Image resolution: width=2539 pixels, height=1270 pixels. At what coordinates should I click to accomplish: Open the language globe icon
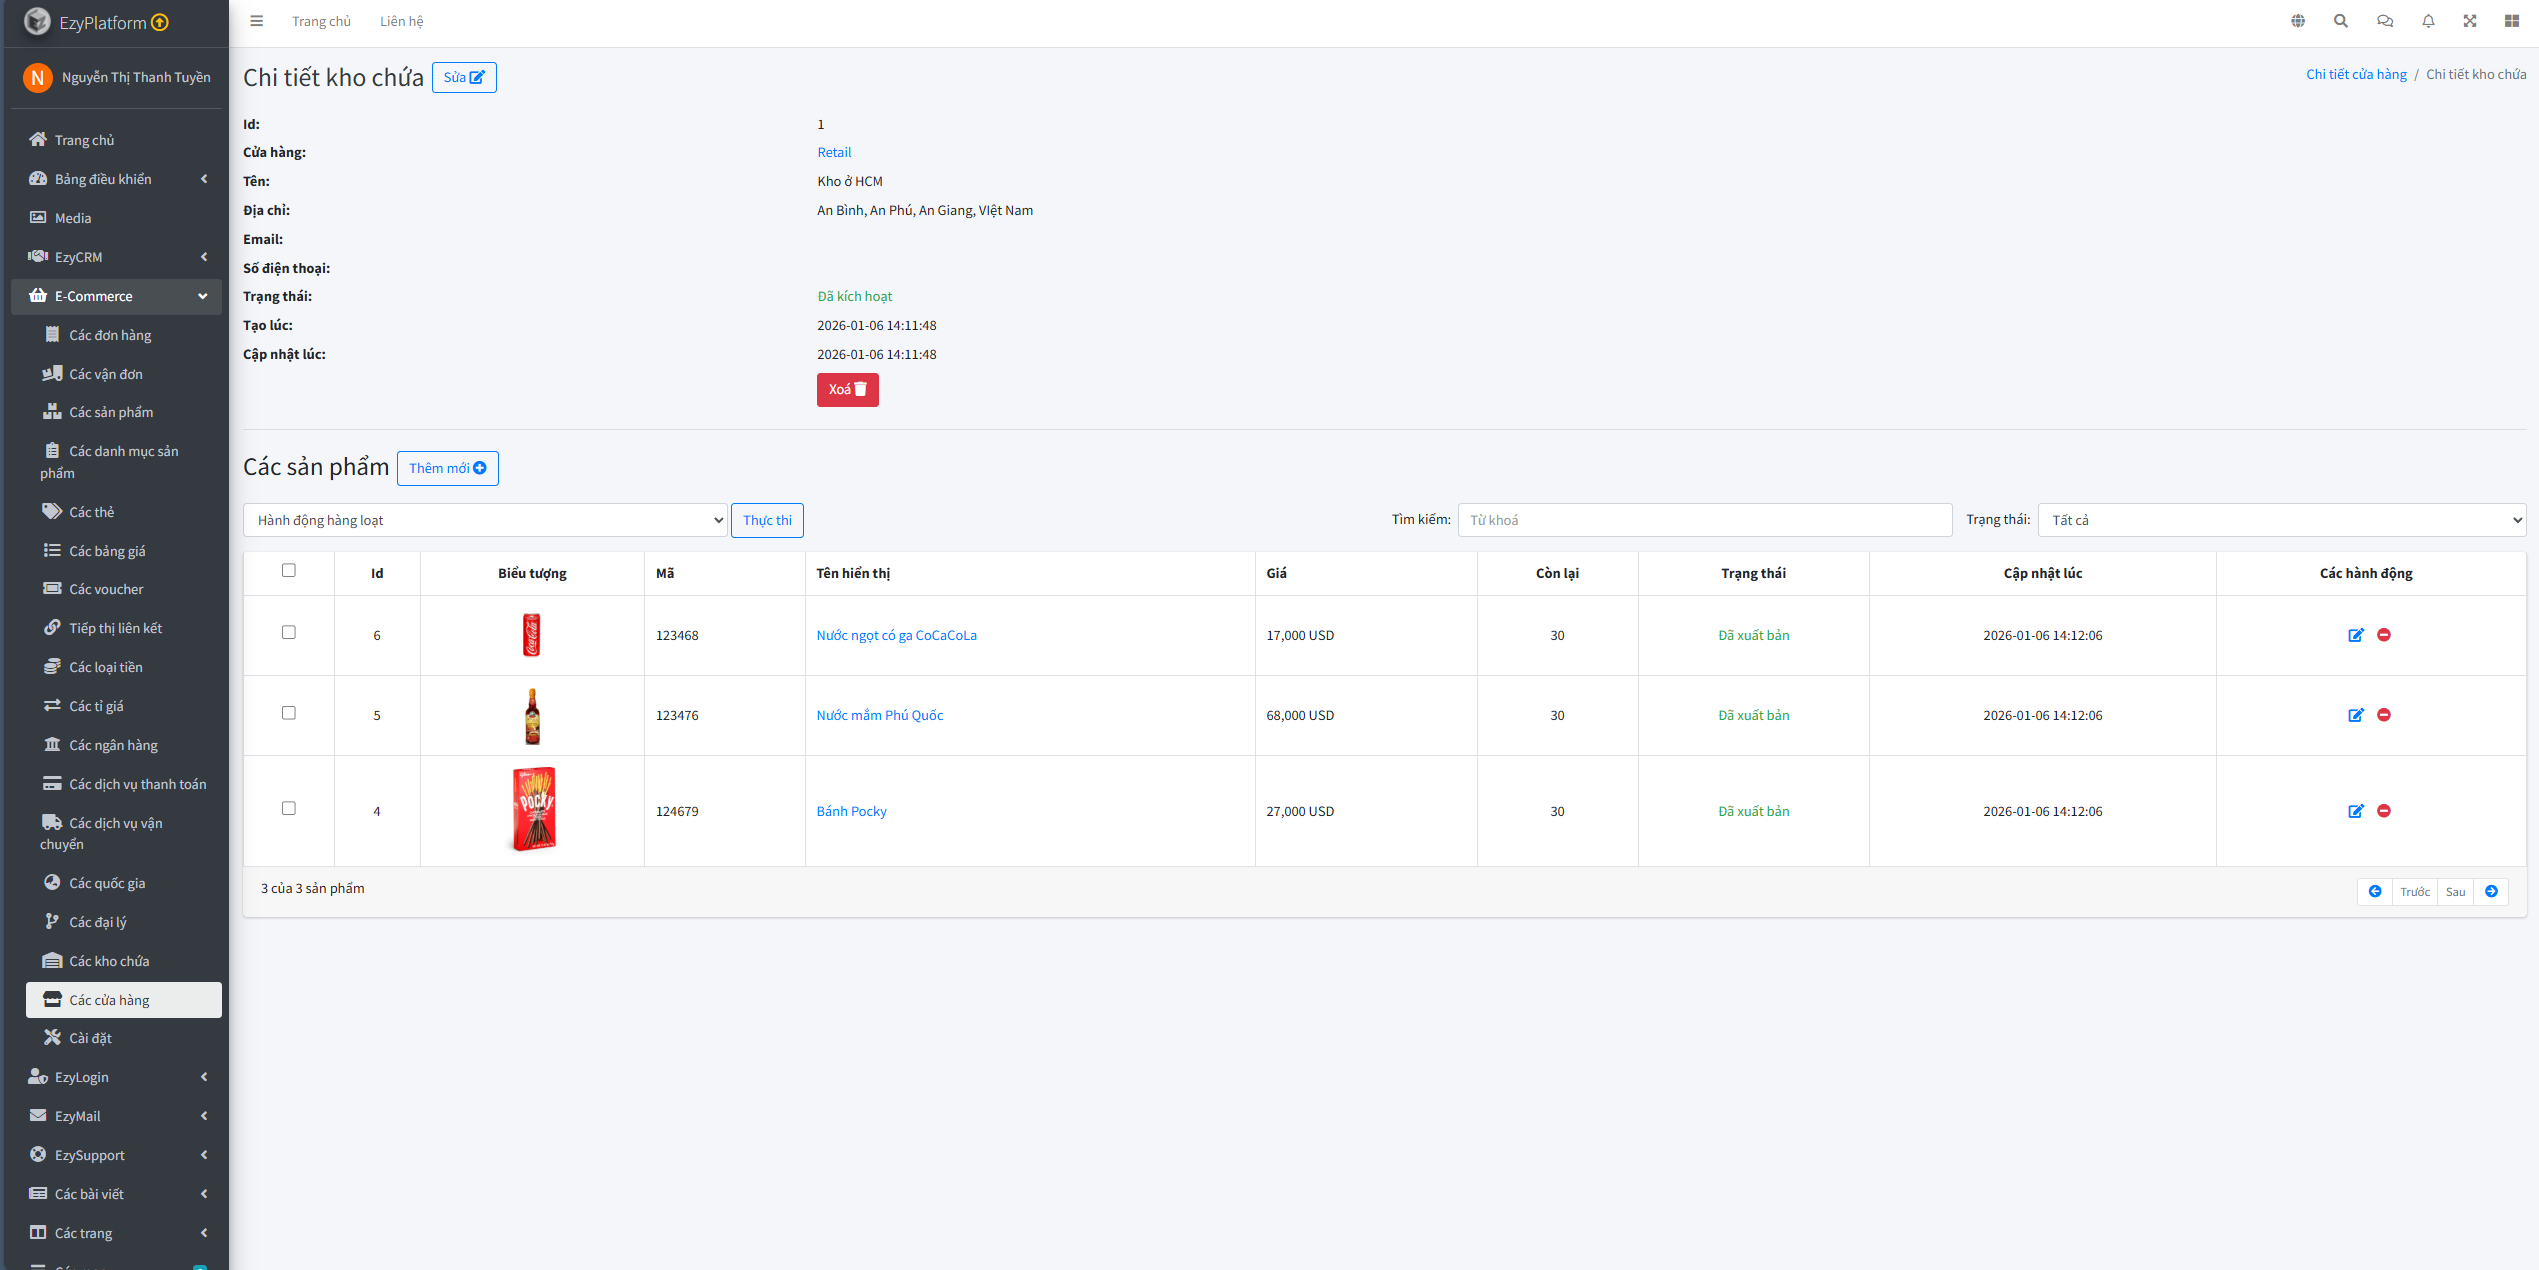click(x=2298, y=21)
